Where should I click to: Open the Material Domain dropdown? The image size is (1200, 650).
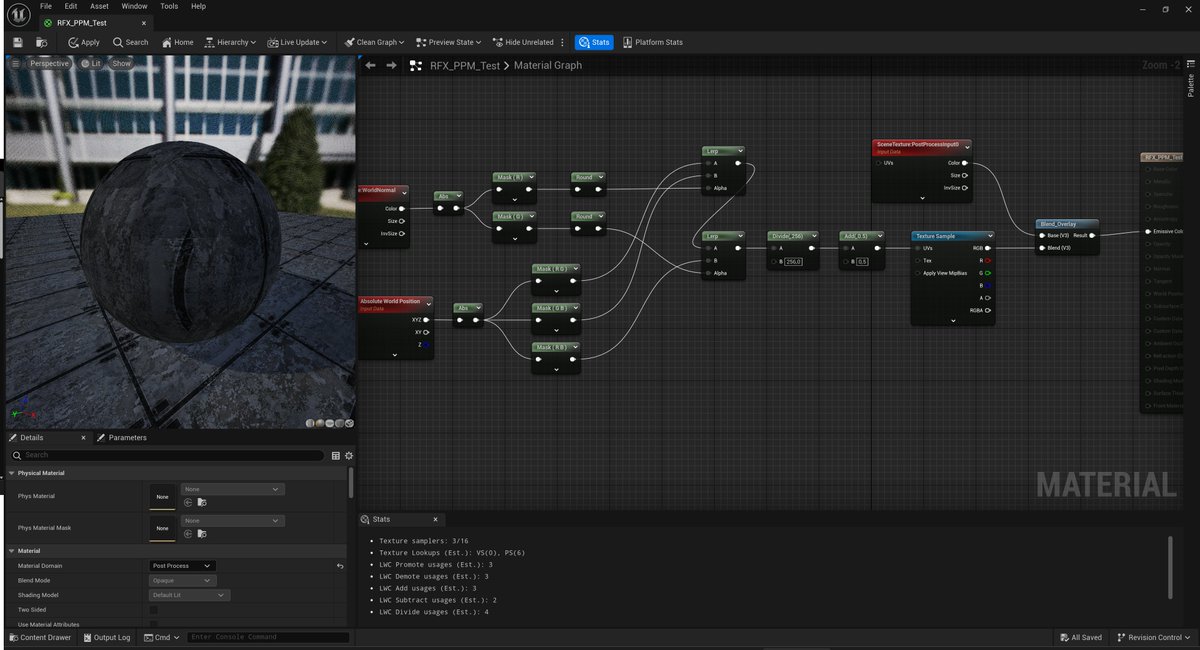[x=182, y=566]
